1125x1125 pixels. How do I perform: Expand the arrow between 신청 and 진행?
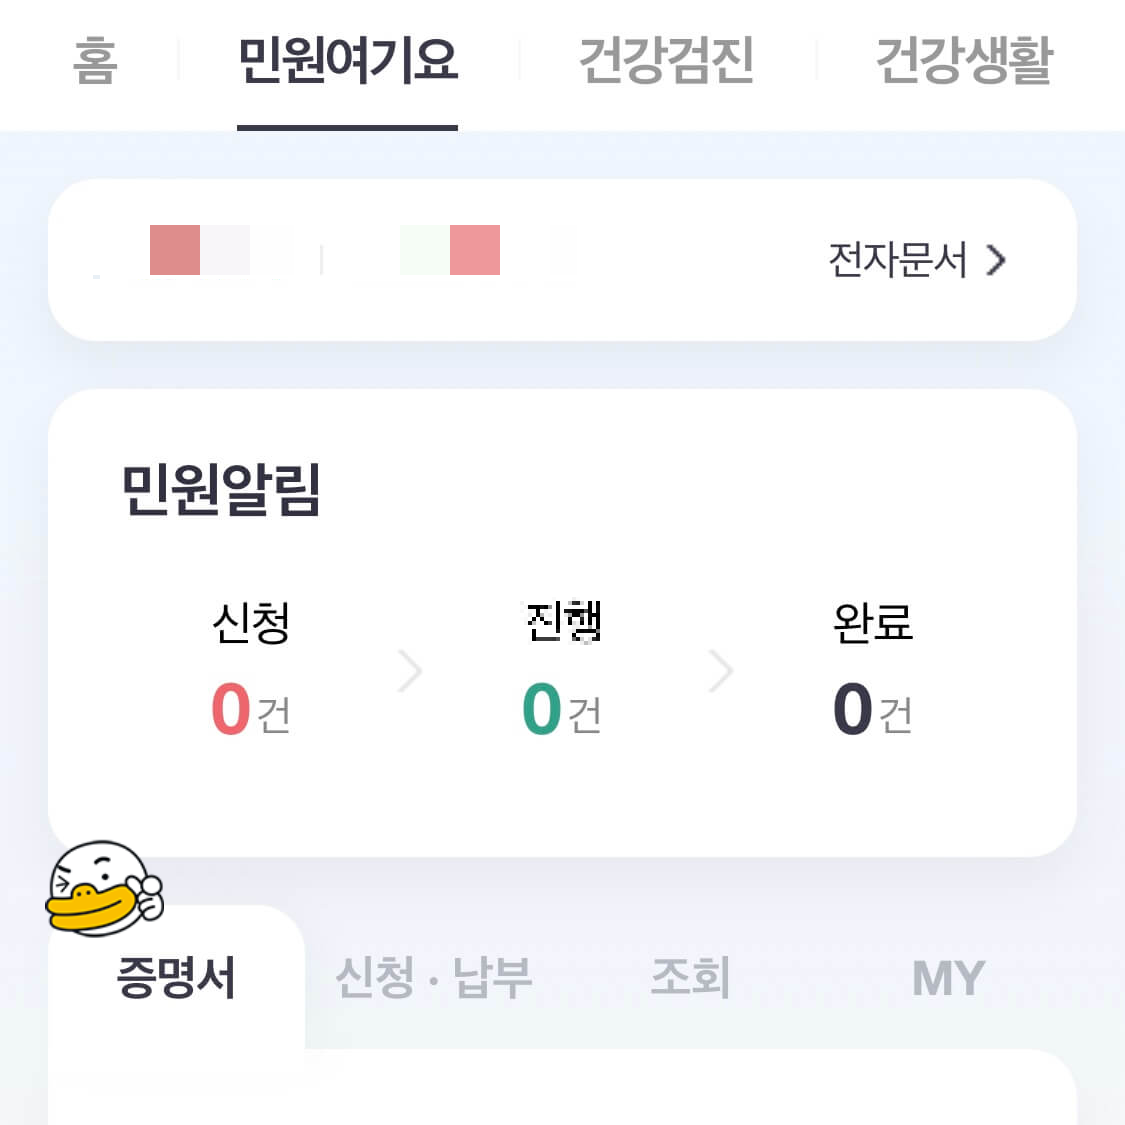pyautogui.click(x=409, y=670)
